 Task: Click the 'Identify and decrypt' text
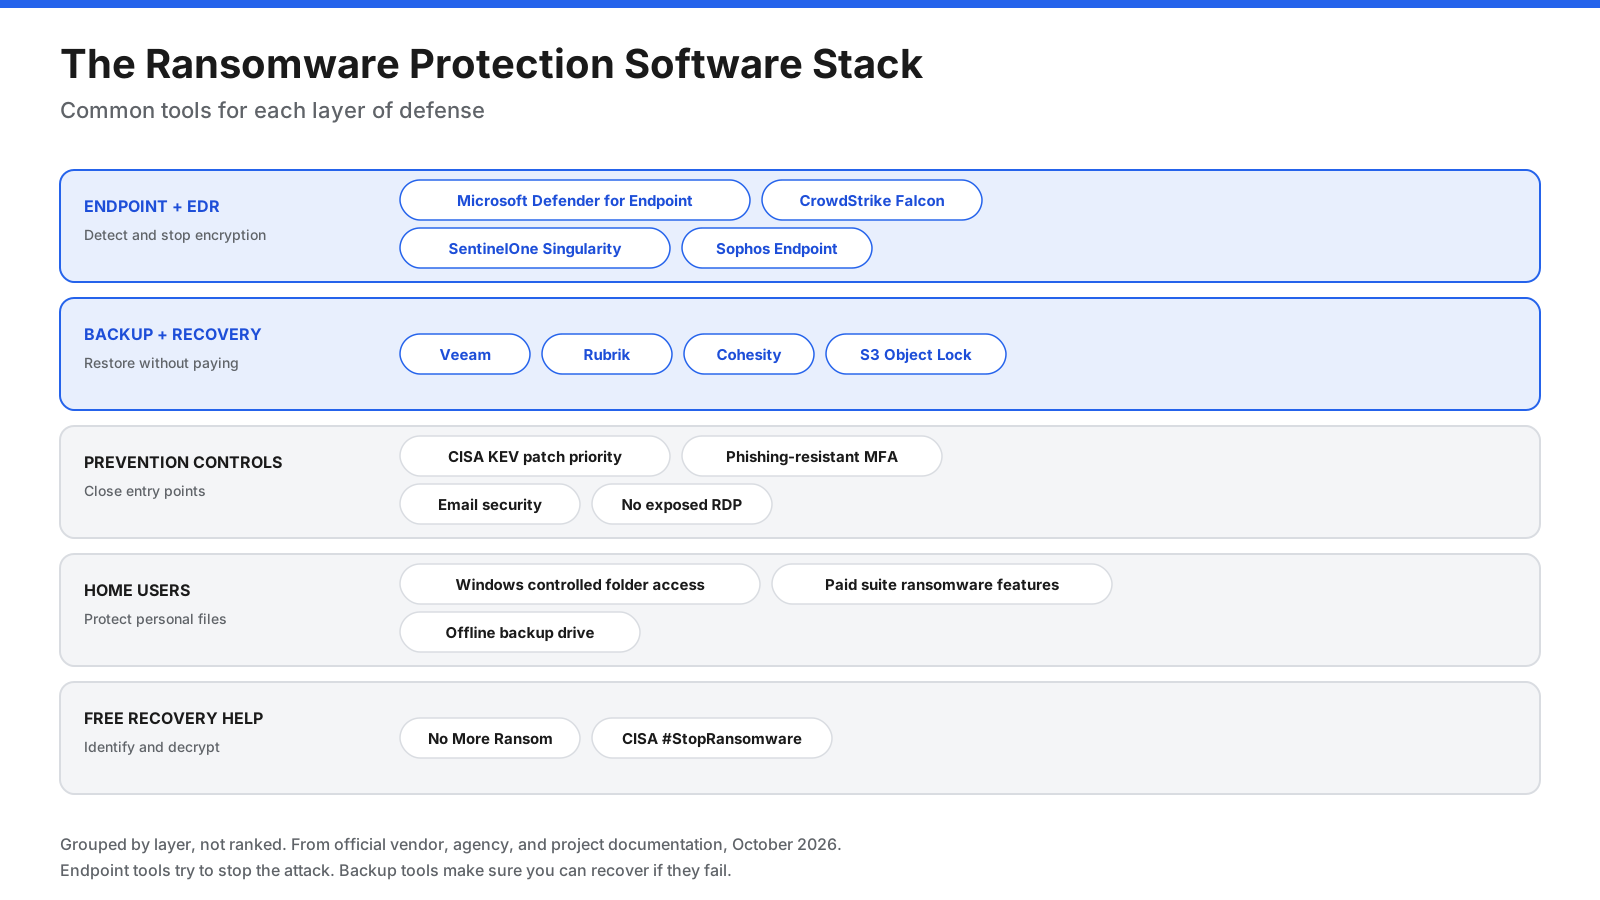coord(152,747)
